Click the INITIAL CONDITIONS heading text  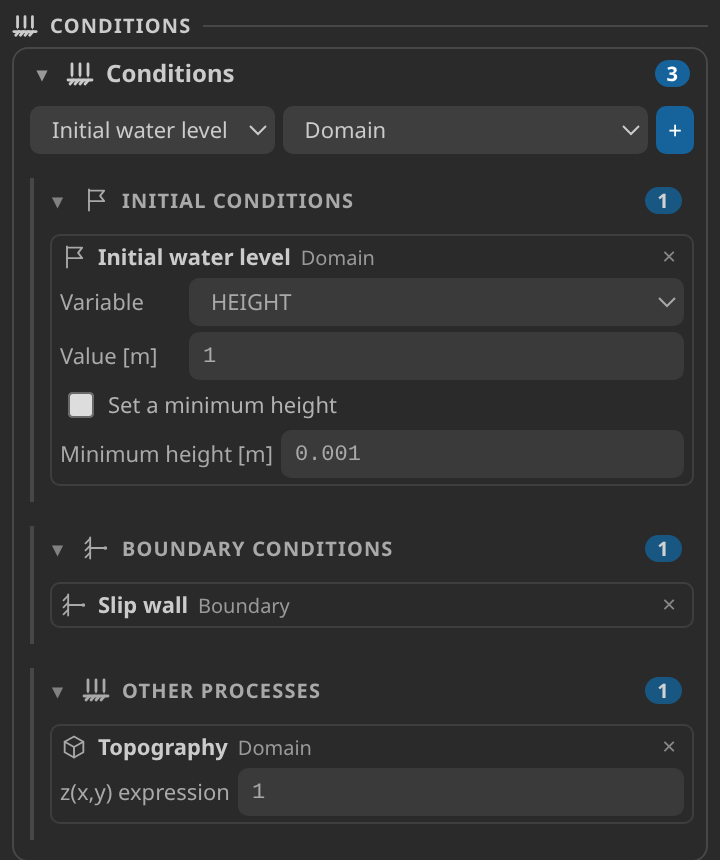(237, 201)
